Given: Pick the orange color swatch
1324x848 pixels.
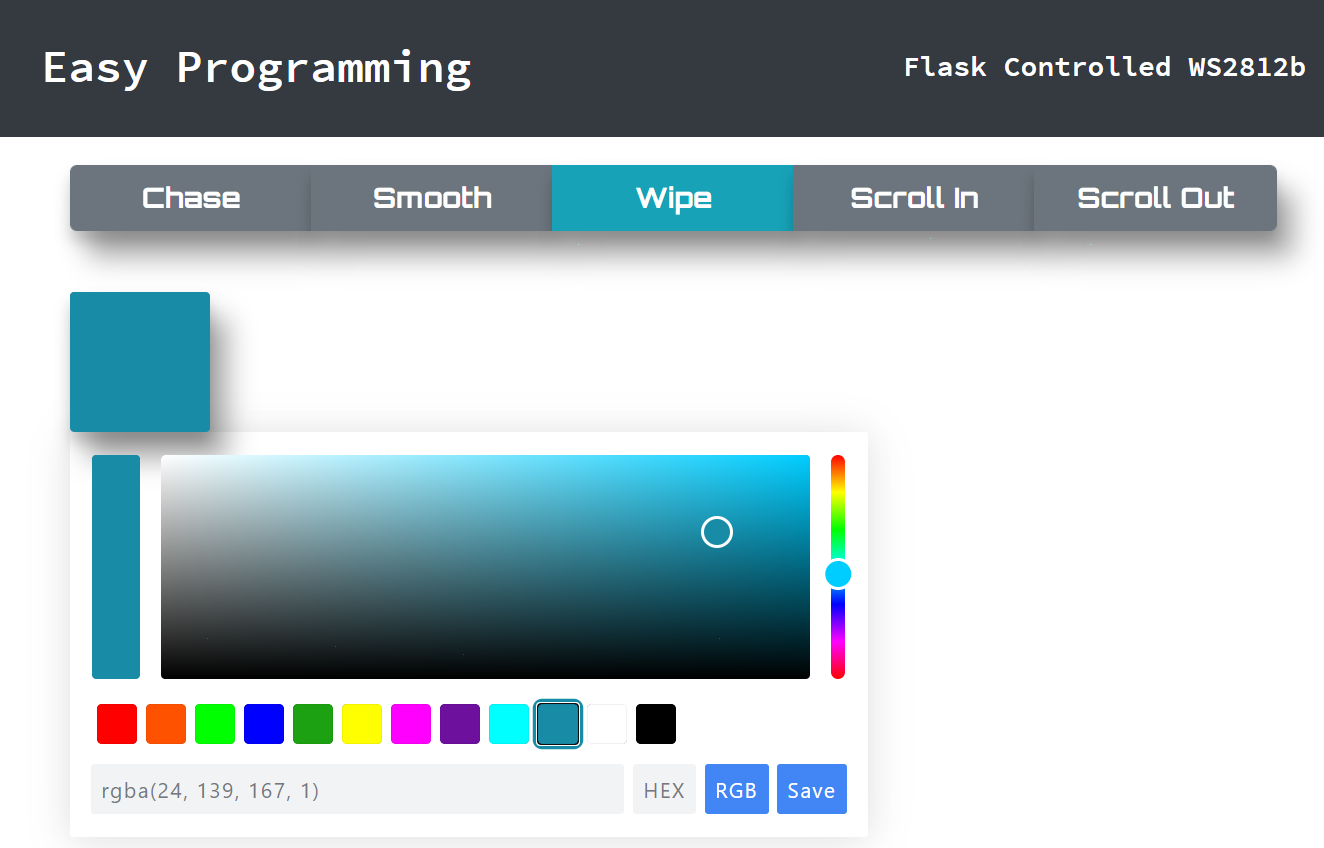Looking at the screenshot, I should pos(166,724).
